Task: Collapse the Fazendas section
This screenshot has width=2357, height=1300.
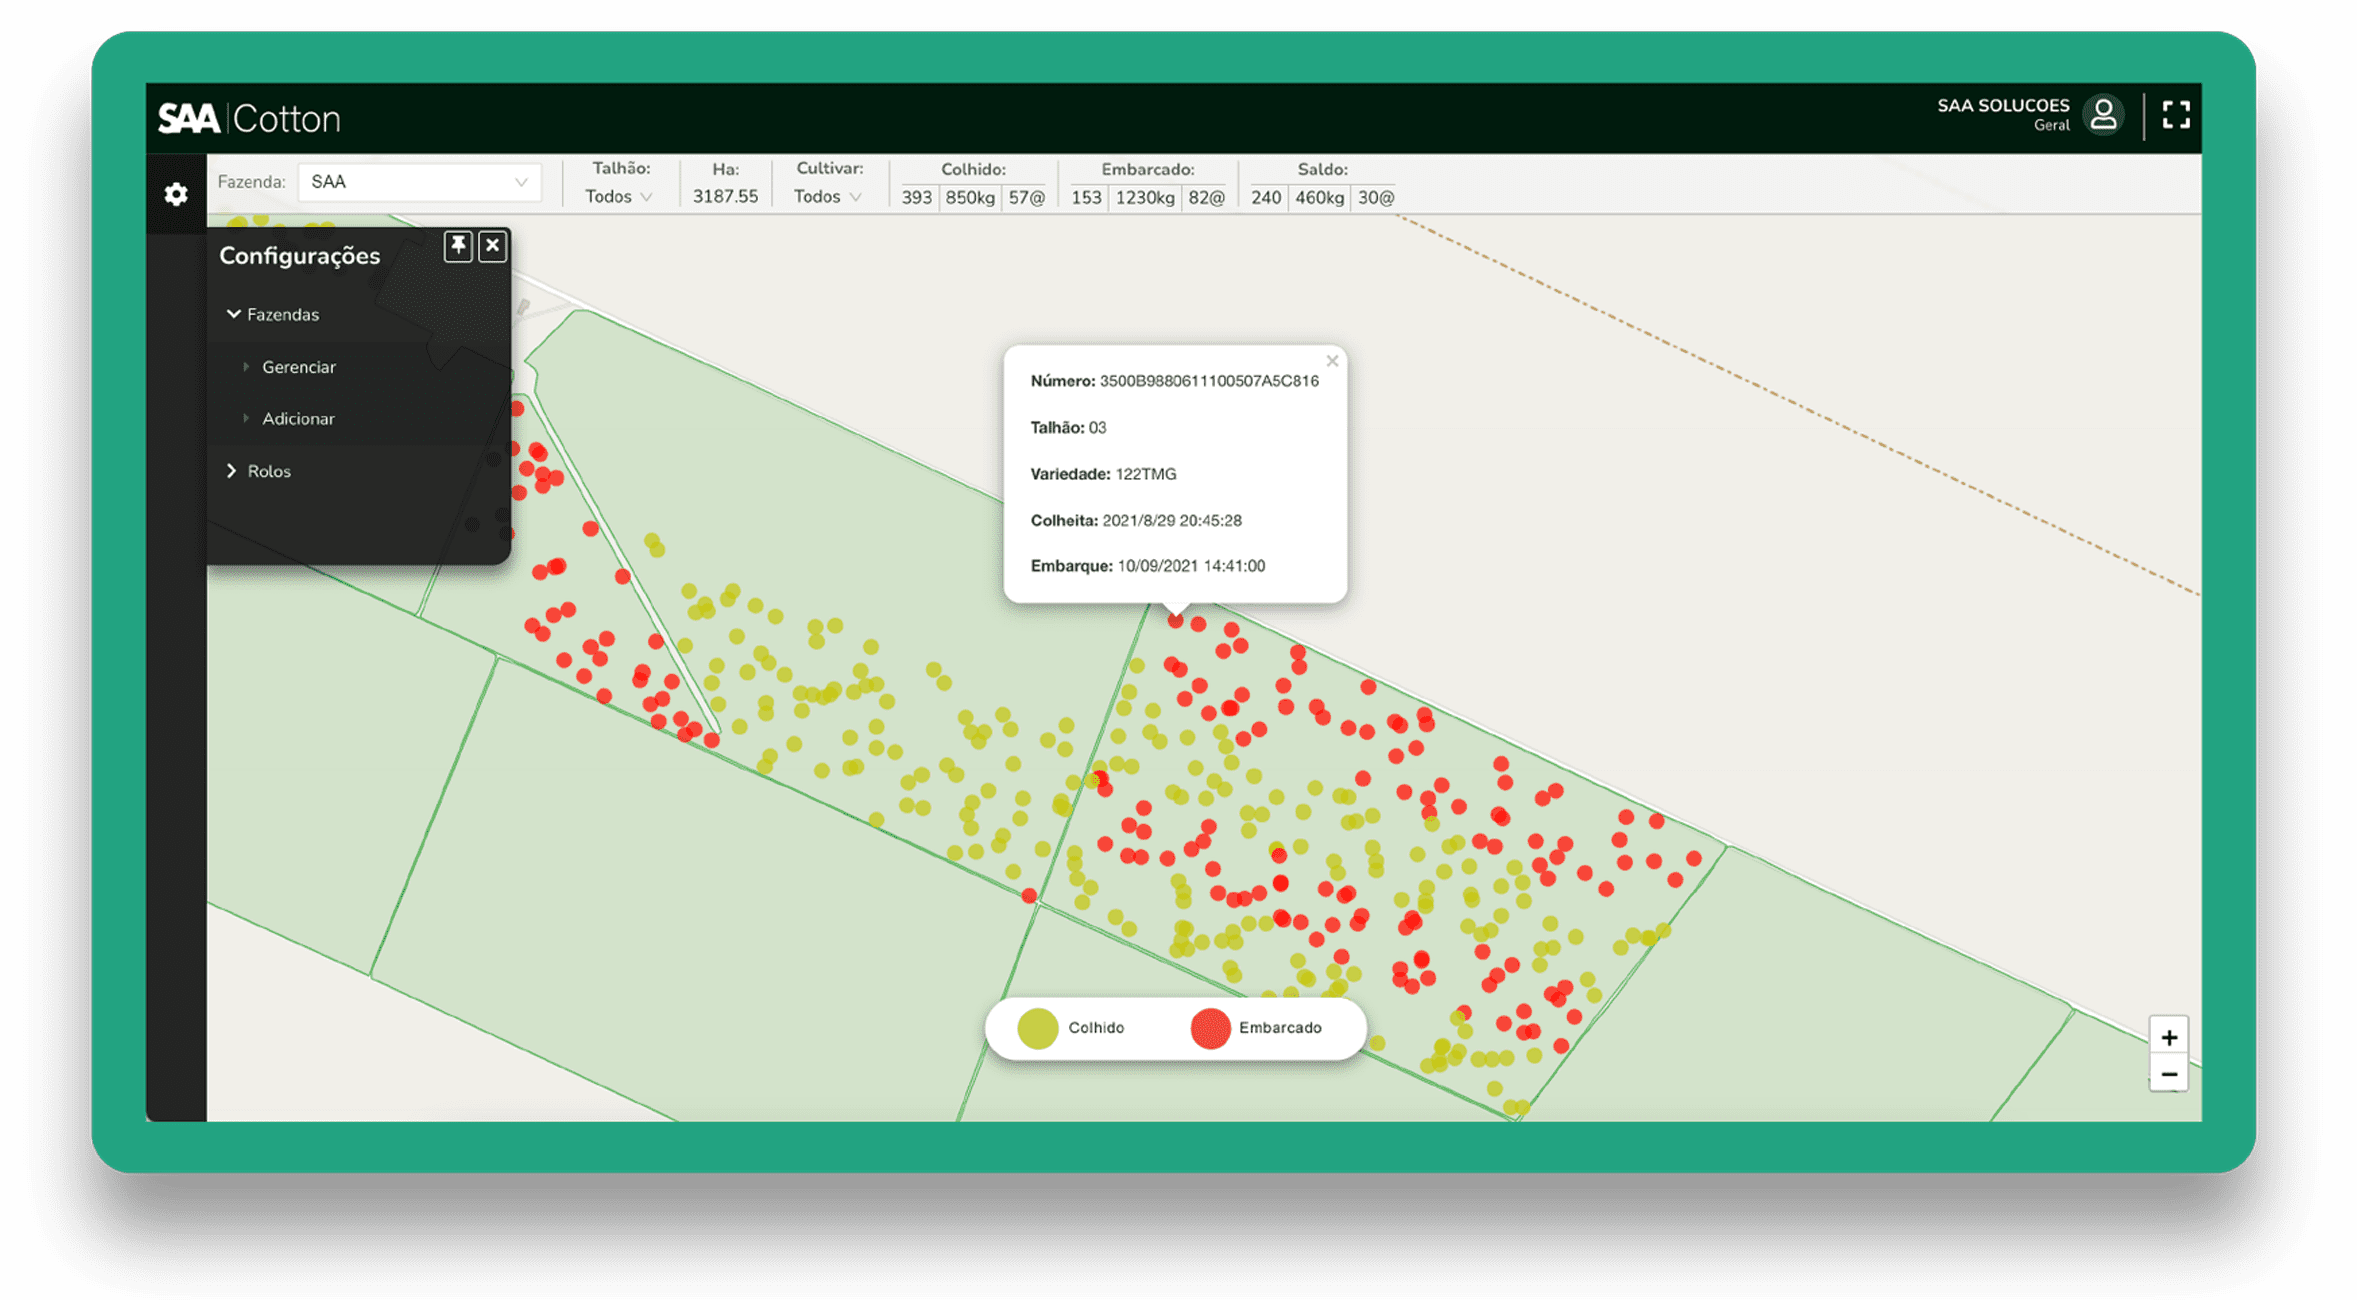Action: [x=272, y=314]
